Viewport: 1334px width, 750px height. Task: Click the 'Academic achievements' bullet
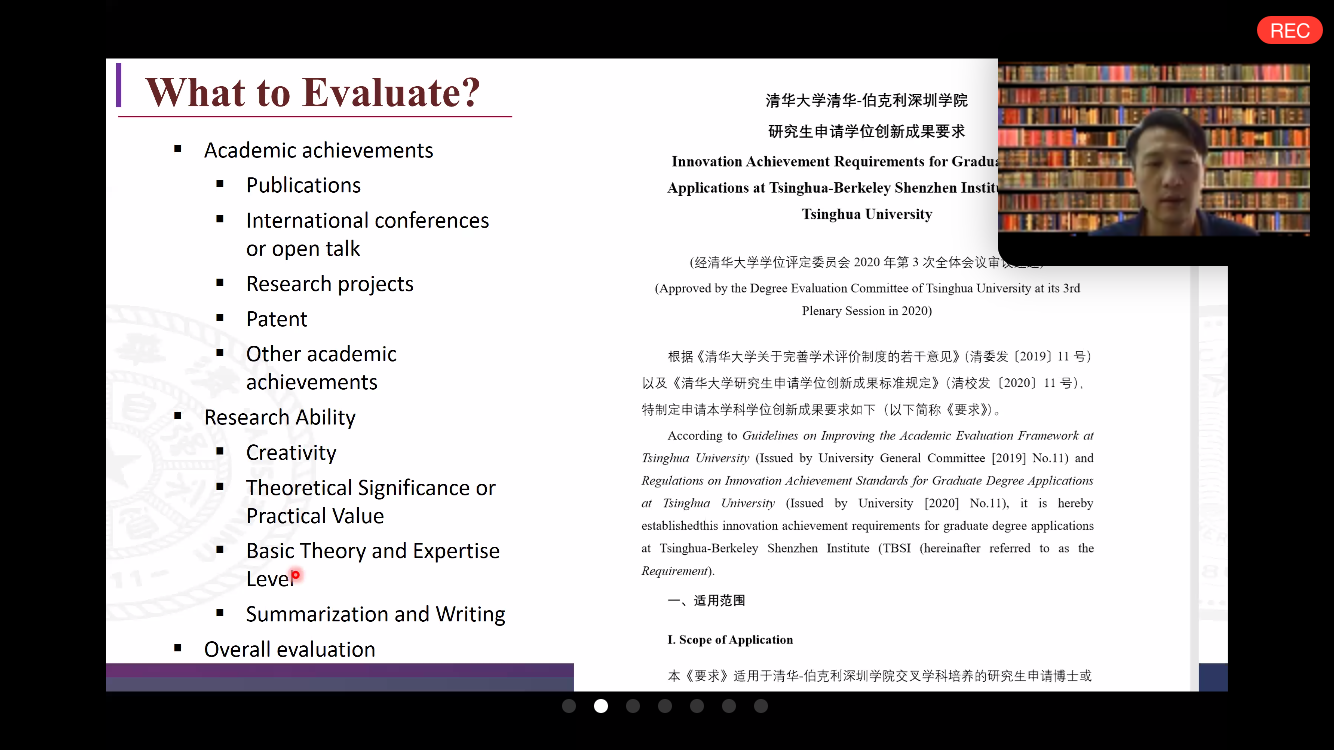(x=319, y=150)
